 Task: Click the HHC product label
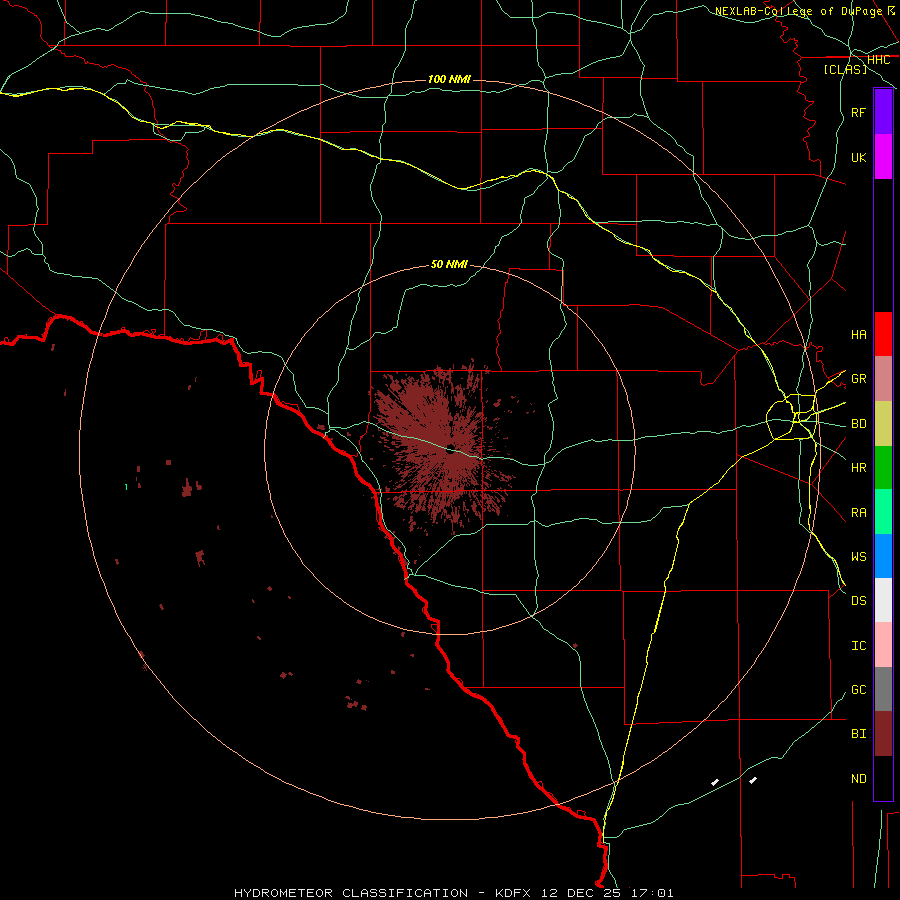(x=878, y=60)
